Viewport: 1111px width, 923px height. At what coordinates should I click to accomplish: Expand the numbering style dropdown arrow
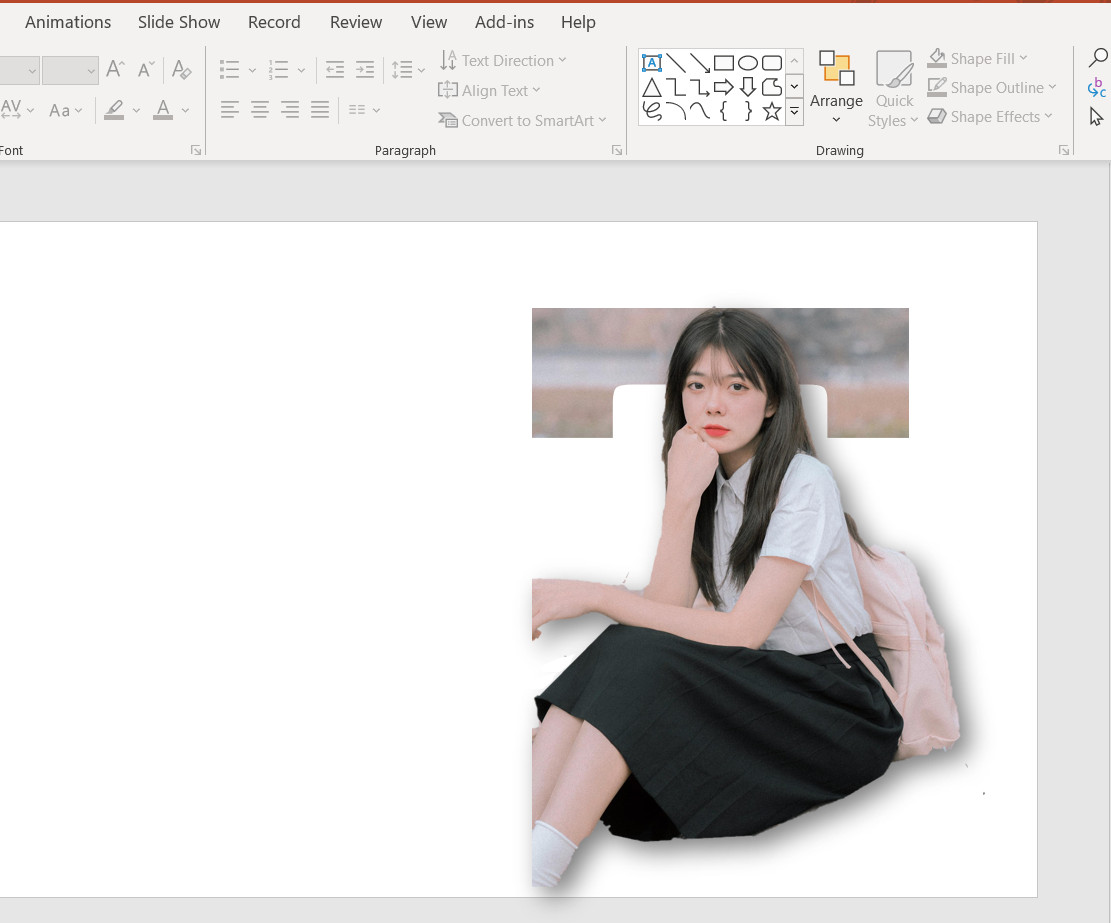pos(301,70)
